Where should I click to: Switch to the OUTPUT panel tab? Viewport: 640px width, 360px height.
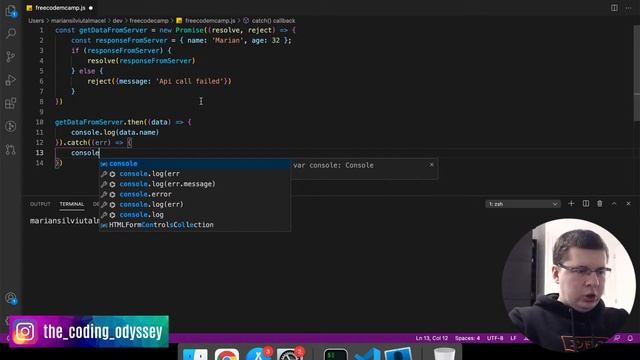click(40, 204)
